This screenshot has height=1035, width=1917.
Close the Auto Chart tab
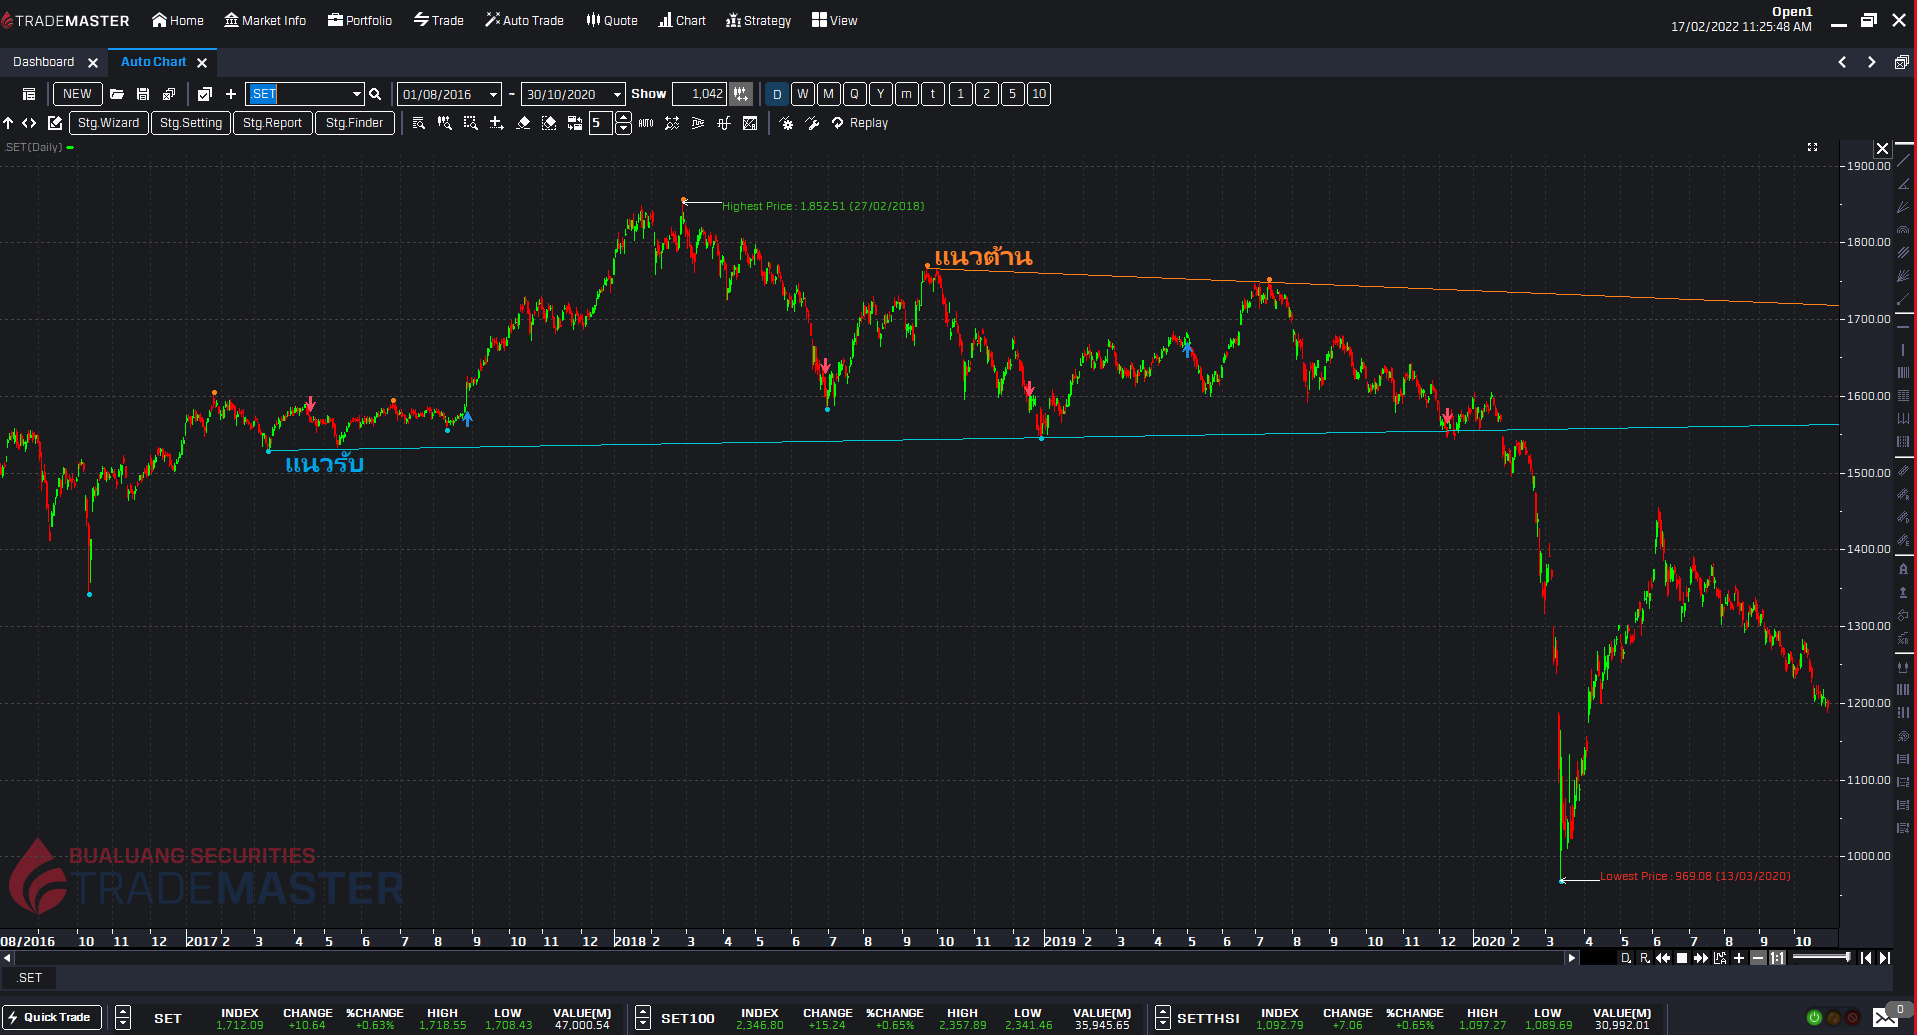(x=202, y=63)
